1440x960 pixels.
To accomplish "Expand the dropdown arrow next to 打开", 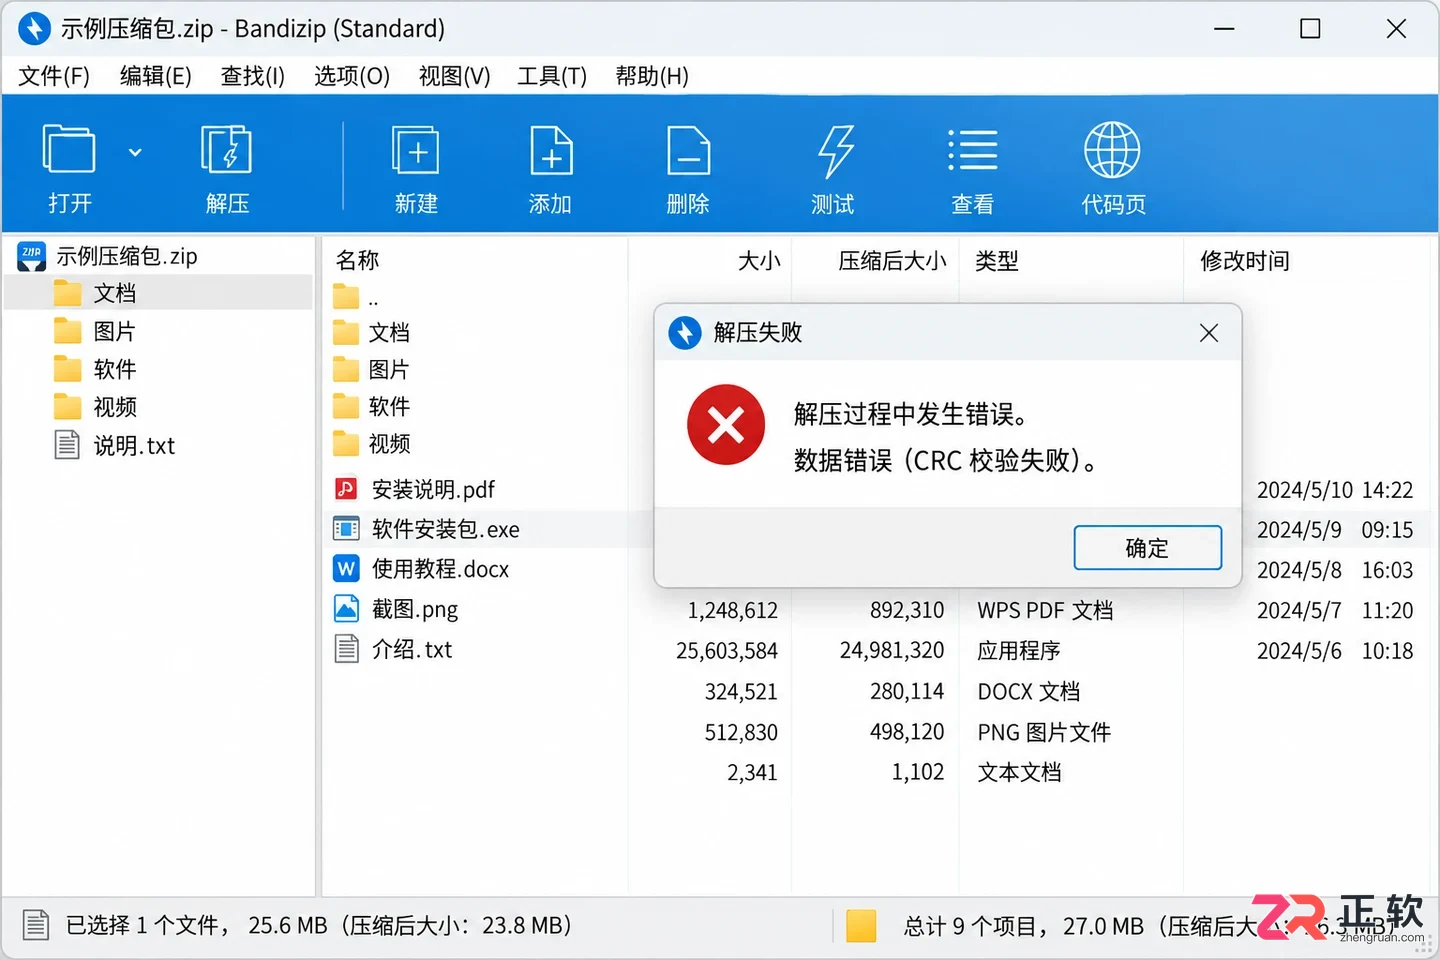I will point(135,153).
